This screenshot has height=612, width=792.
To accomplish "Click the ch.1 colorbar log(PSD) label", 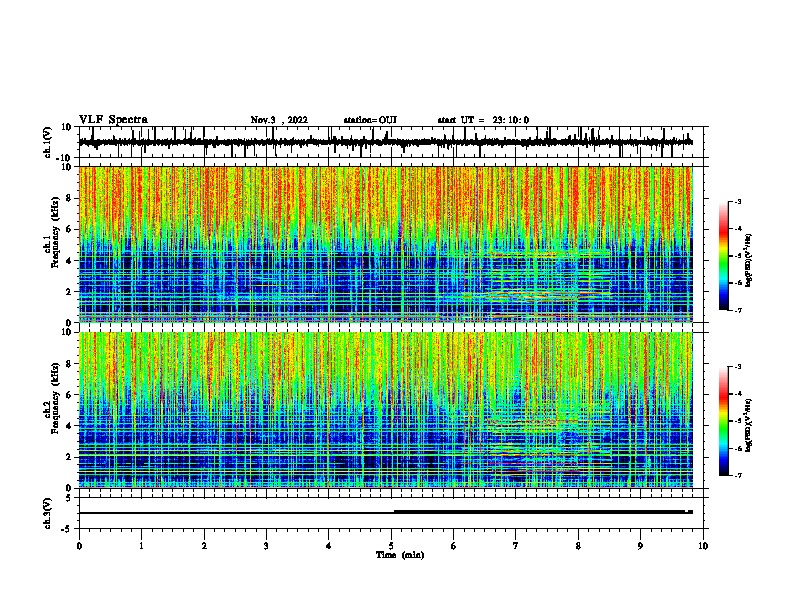I will coord(749,261).
